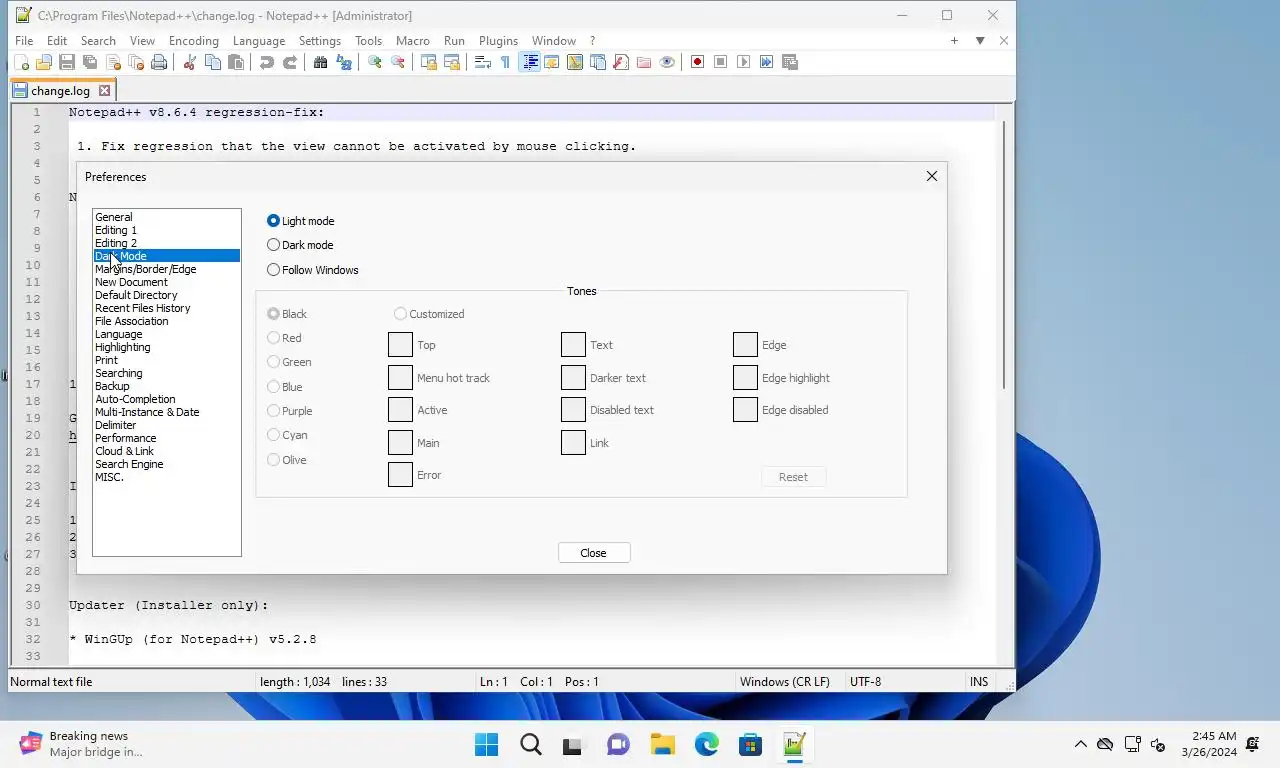Click the plus button in menu bar
This screenshot has width=1280, height=768.
point(954,41)
